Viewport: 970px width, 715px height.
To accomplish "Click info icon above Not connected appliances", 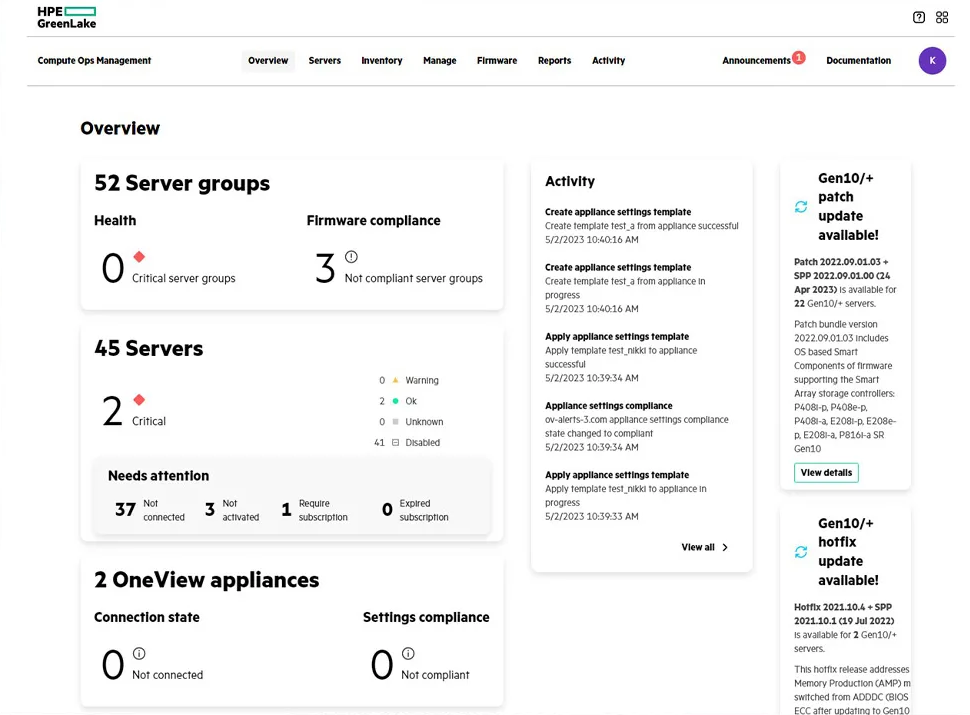I will tap(139, 653).
